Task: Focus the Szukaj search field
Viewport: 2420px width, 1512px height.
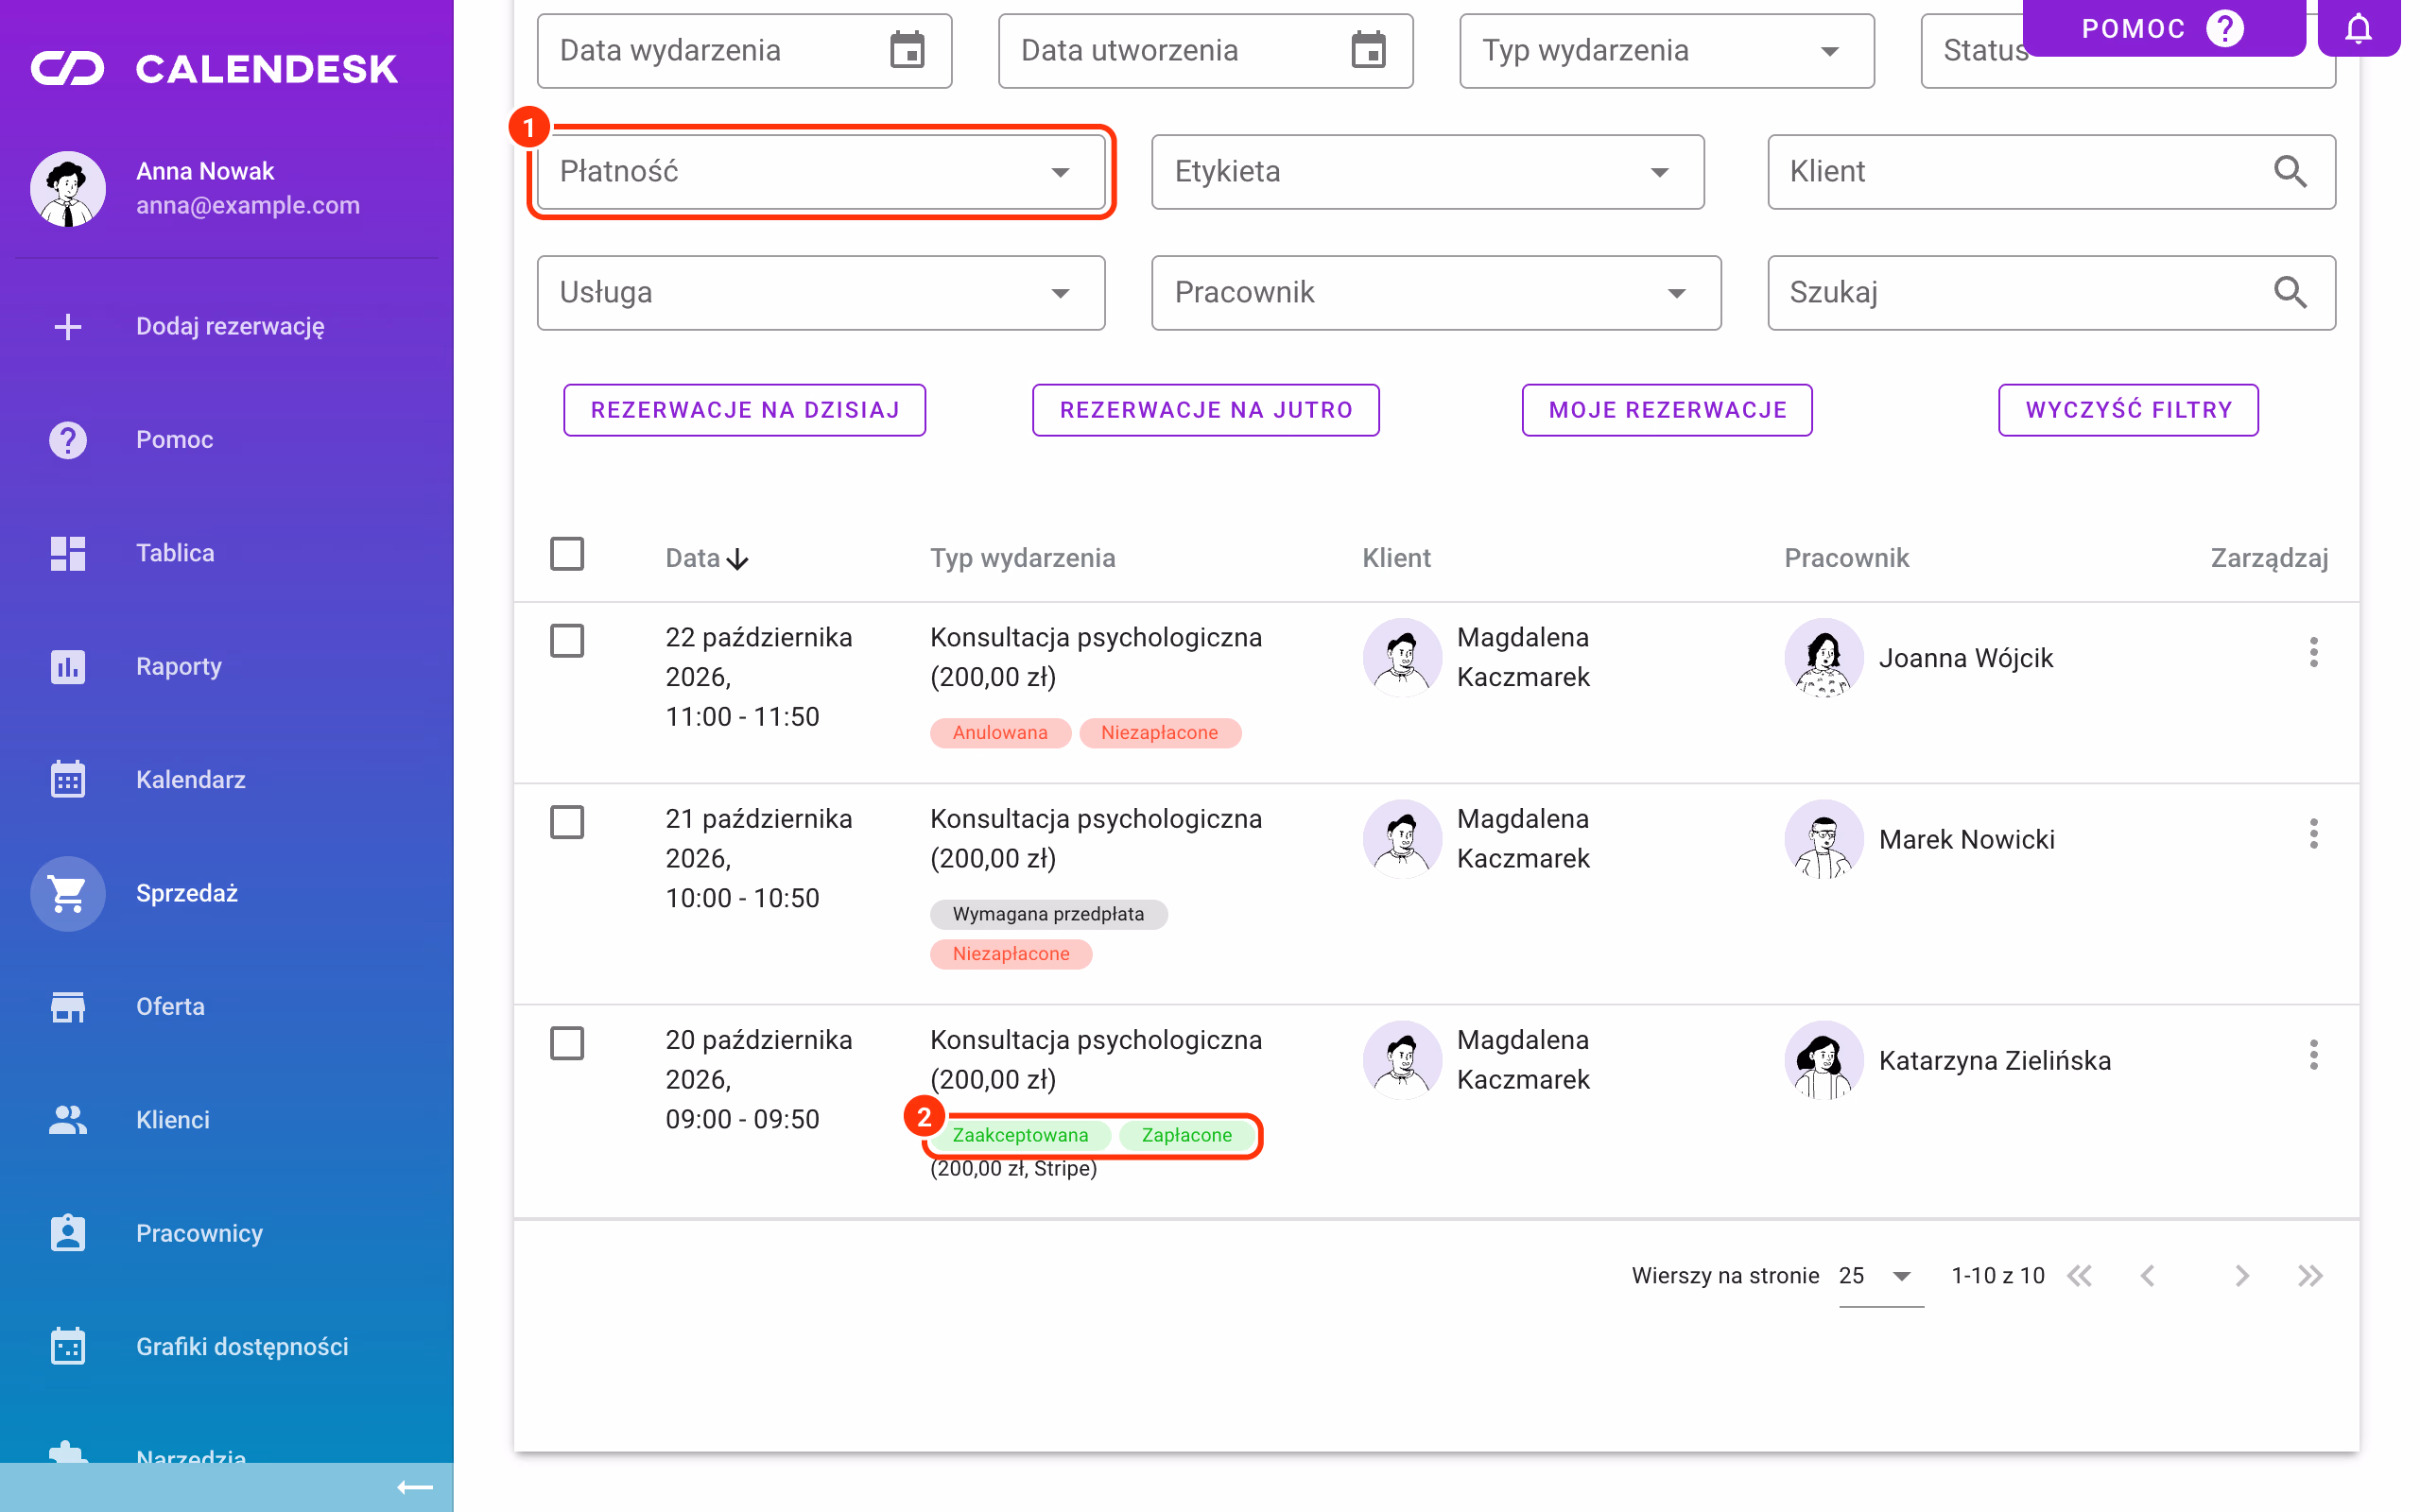Action: tap(2051, 293)
